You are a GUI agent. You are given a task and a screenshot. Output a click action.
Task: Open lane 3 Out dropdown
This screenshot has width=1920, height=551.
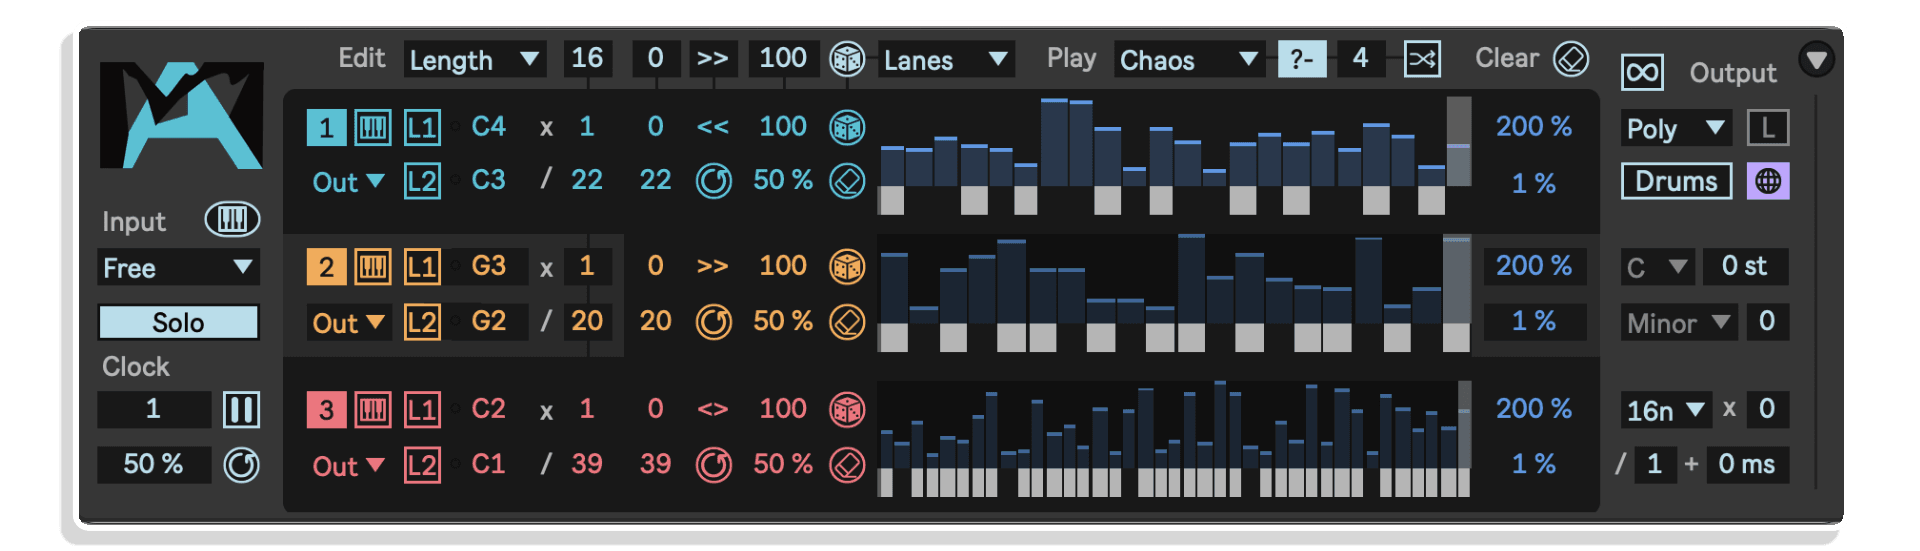click(x=348, y=466)
